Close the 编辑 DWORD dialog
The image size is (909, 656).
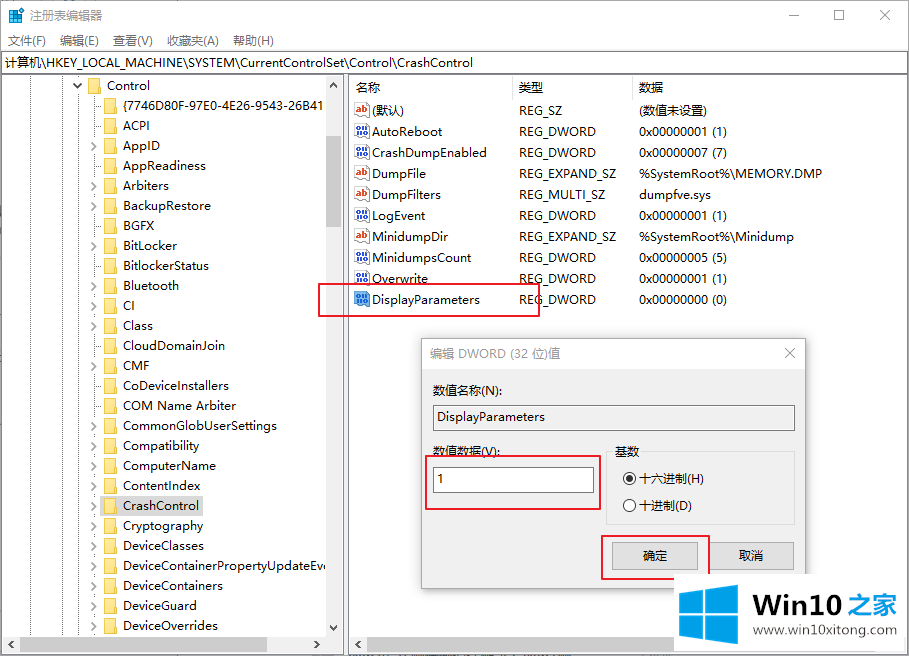pyautogui.click(x=790, y=353)
